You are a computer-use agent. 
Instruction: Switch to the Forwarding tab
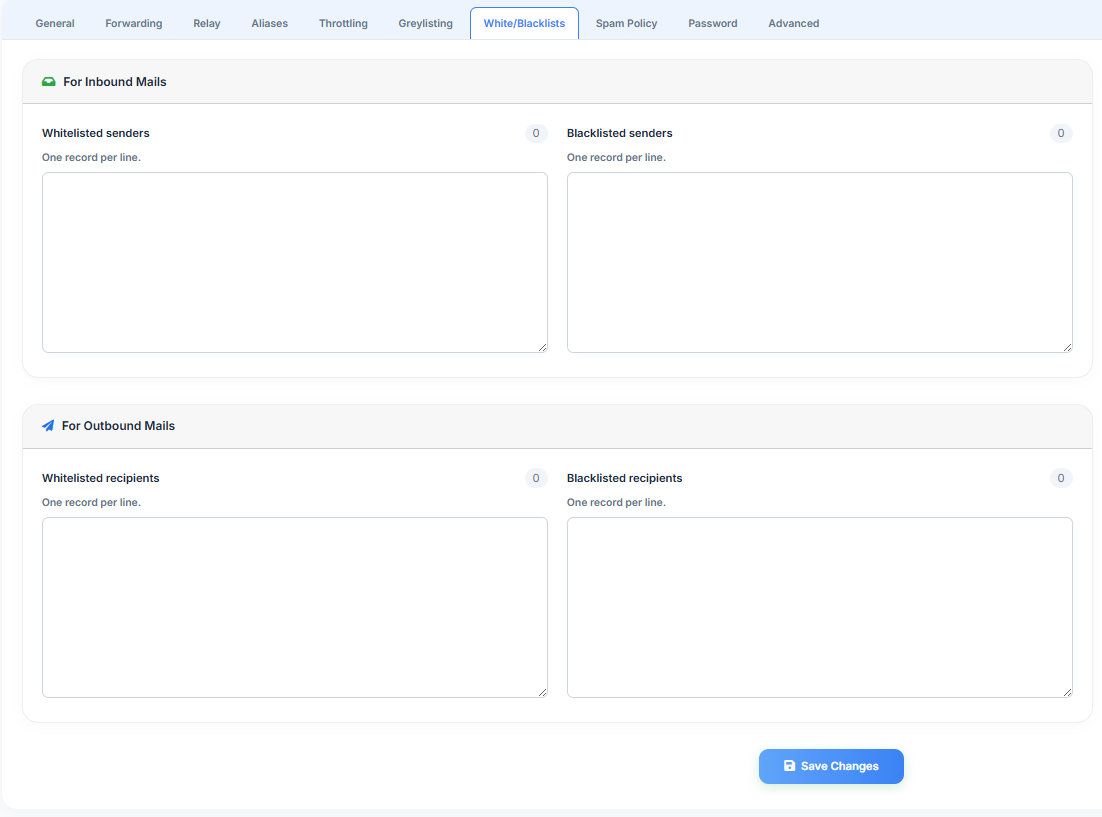pos(134,23)
